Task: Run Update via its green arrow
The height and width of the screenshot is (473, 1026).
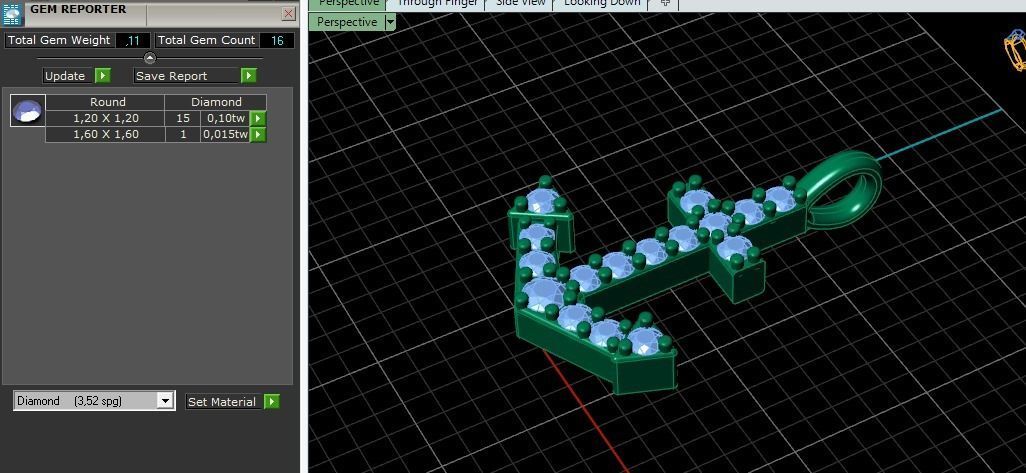Action: 103,76
